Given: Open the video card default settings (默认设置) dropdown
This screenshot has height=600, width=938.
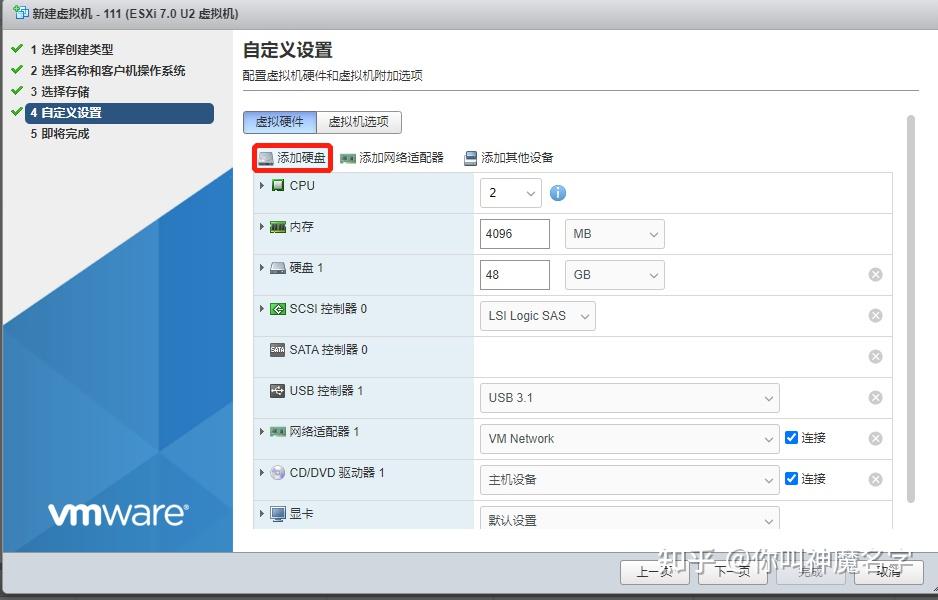Looking at the screenshot, I should tap(630, 518).
